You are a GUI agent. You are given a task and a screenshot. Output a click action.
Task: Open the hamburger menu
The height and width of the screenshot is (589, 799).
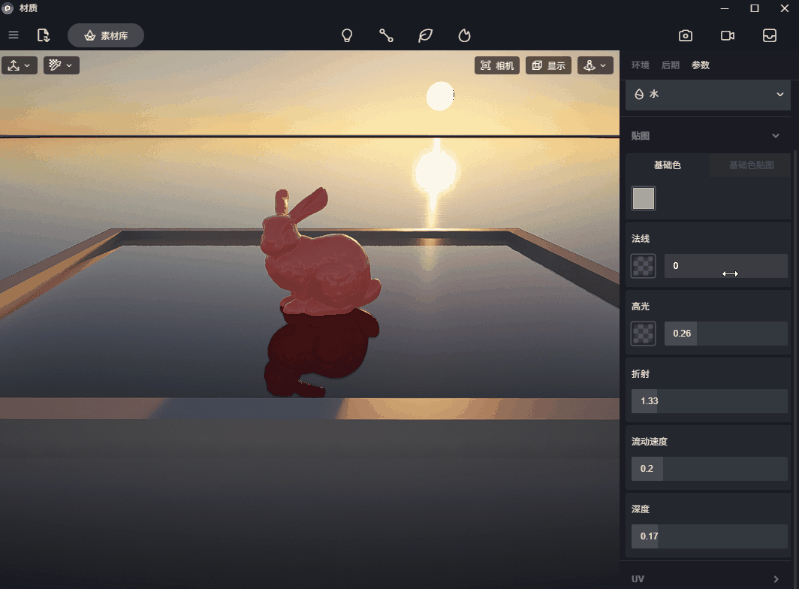click(x=14, y=35)
